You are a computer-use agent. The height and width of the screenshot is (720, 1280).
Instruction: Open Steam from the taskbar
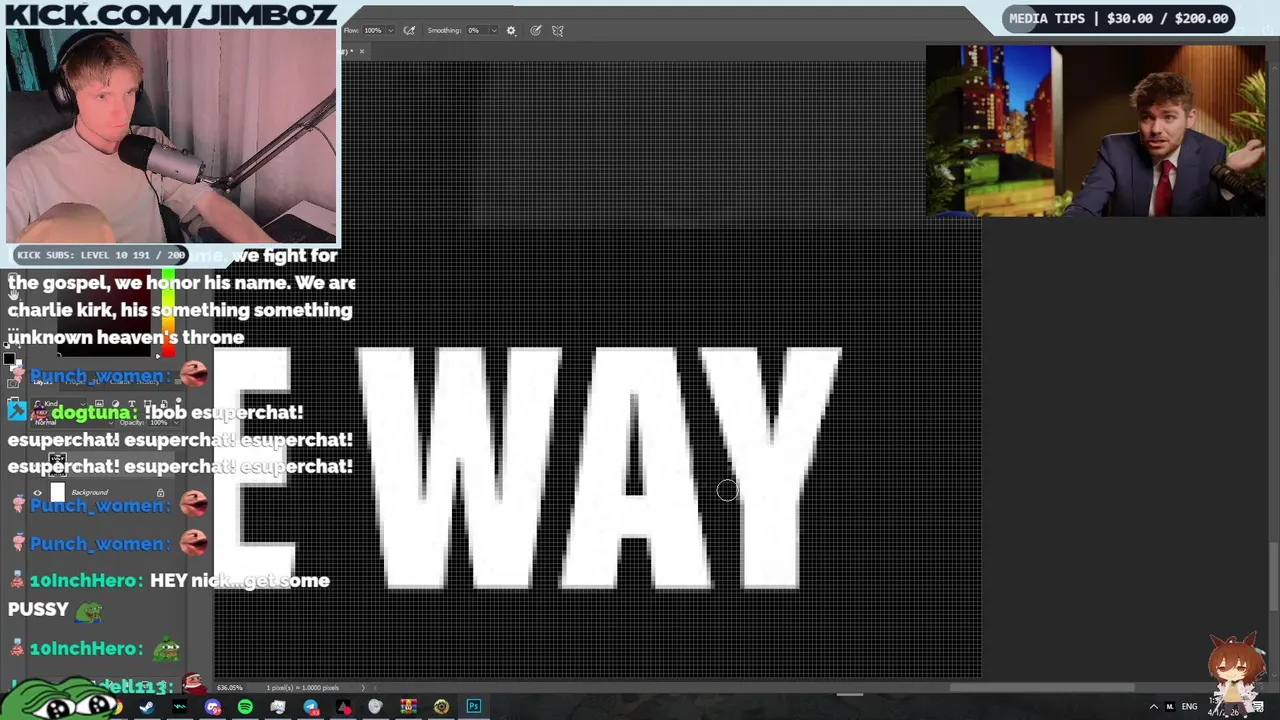coord(147,707)
